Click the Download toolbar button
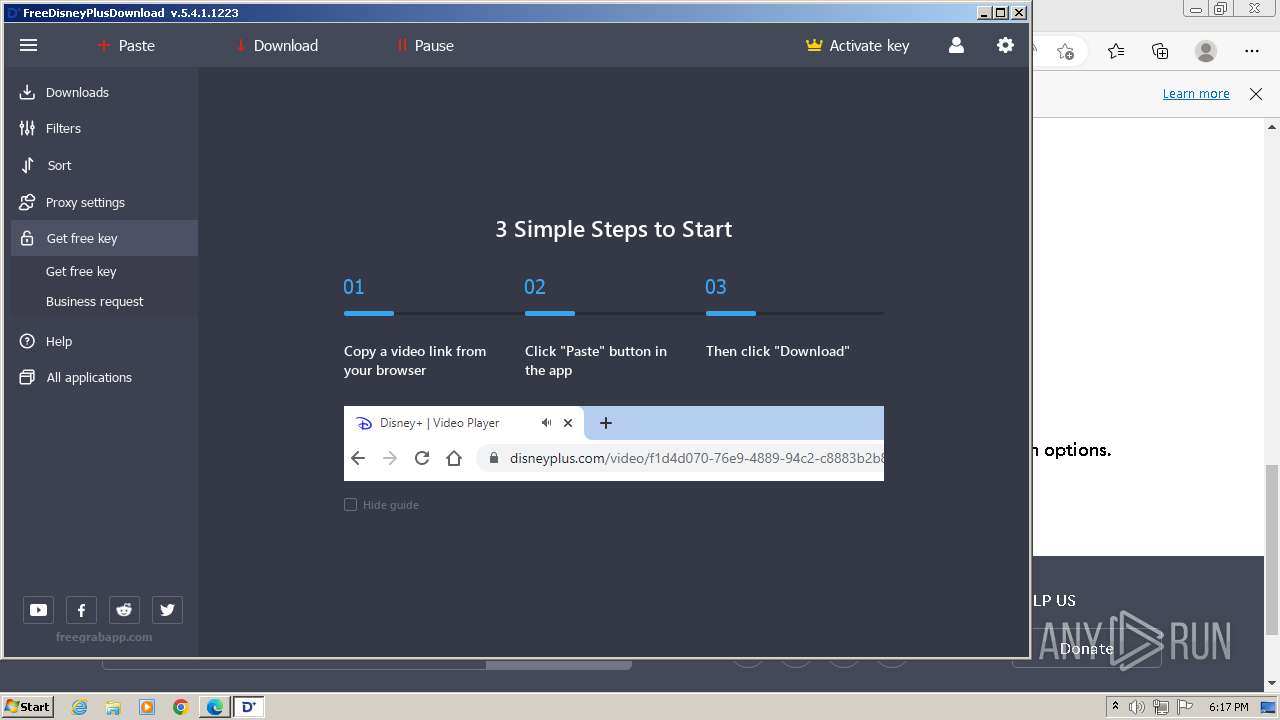The image size is (1280, 720). coord(277,45)
